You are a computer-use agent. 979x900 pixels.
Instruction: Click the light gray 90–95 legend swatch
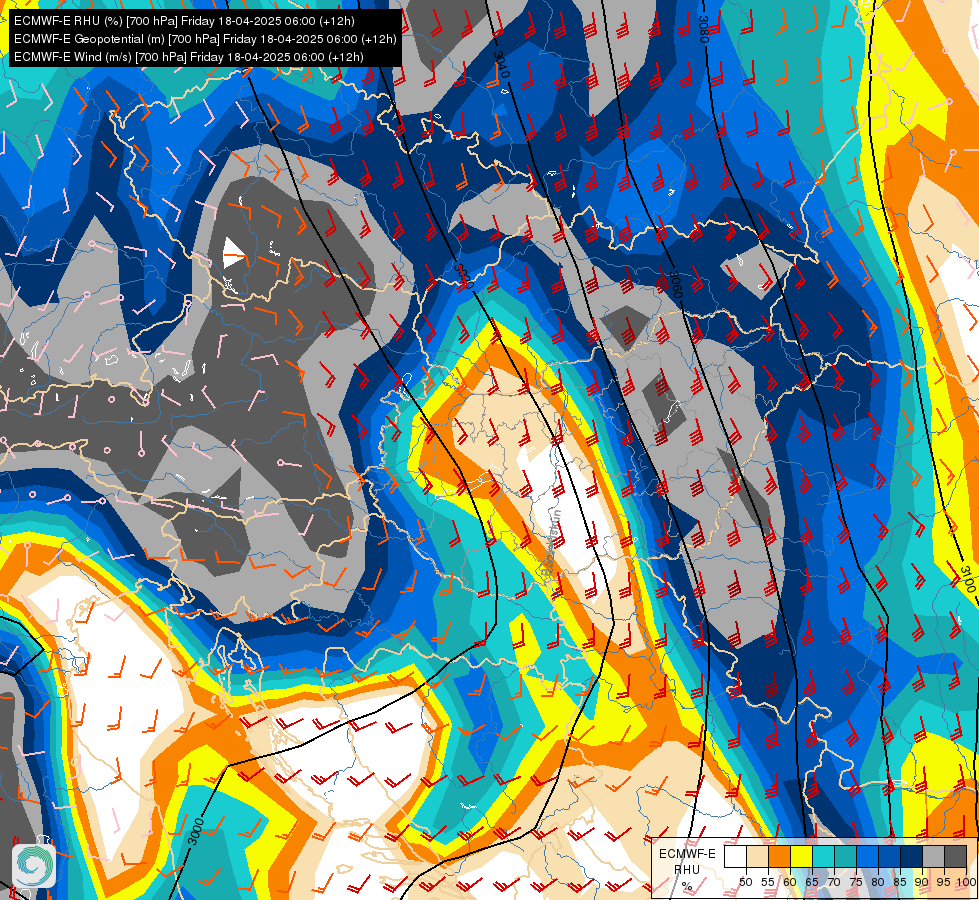[x=933, y=856]
